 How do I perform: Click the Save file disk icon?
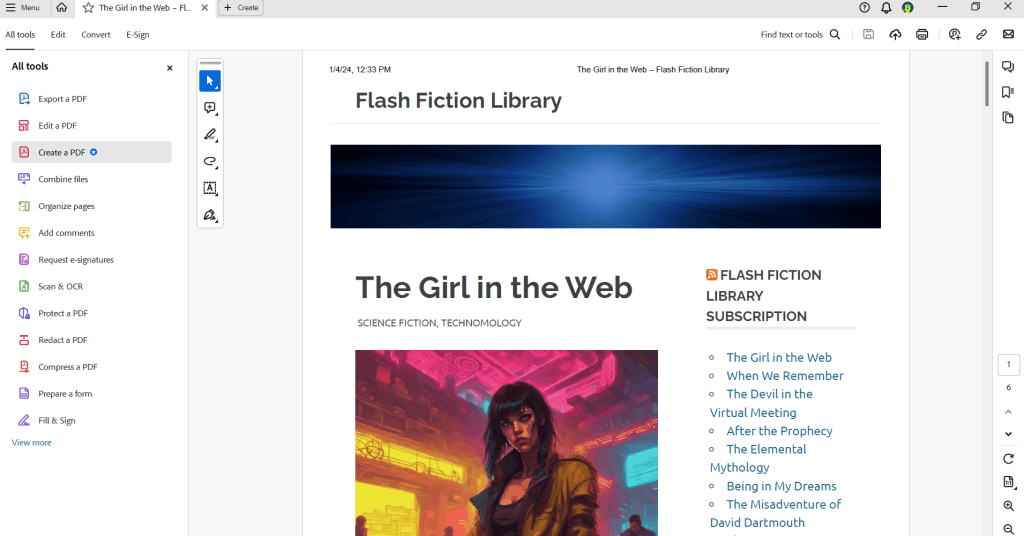click(x=869, y=35)
